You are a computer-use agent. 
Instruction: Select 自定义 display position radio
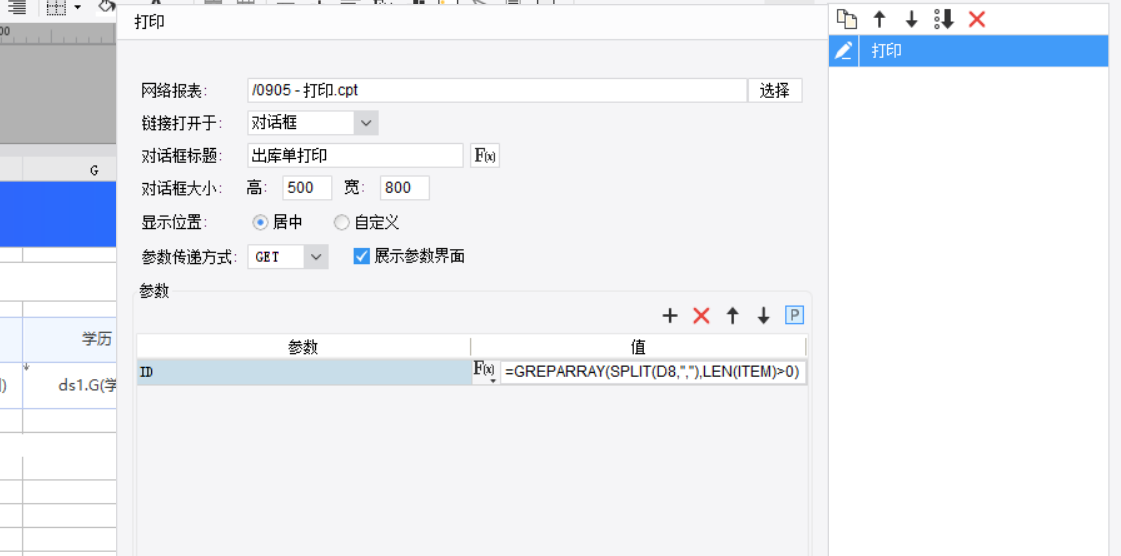click(x=342, y=222)
